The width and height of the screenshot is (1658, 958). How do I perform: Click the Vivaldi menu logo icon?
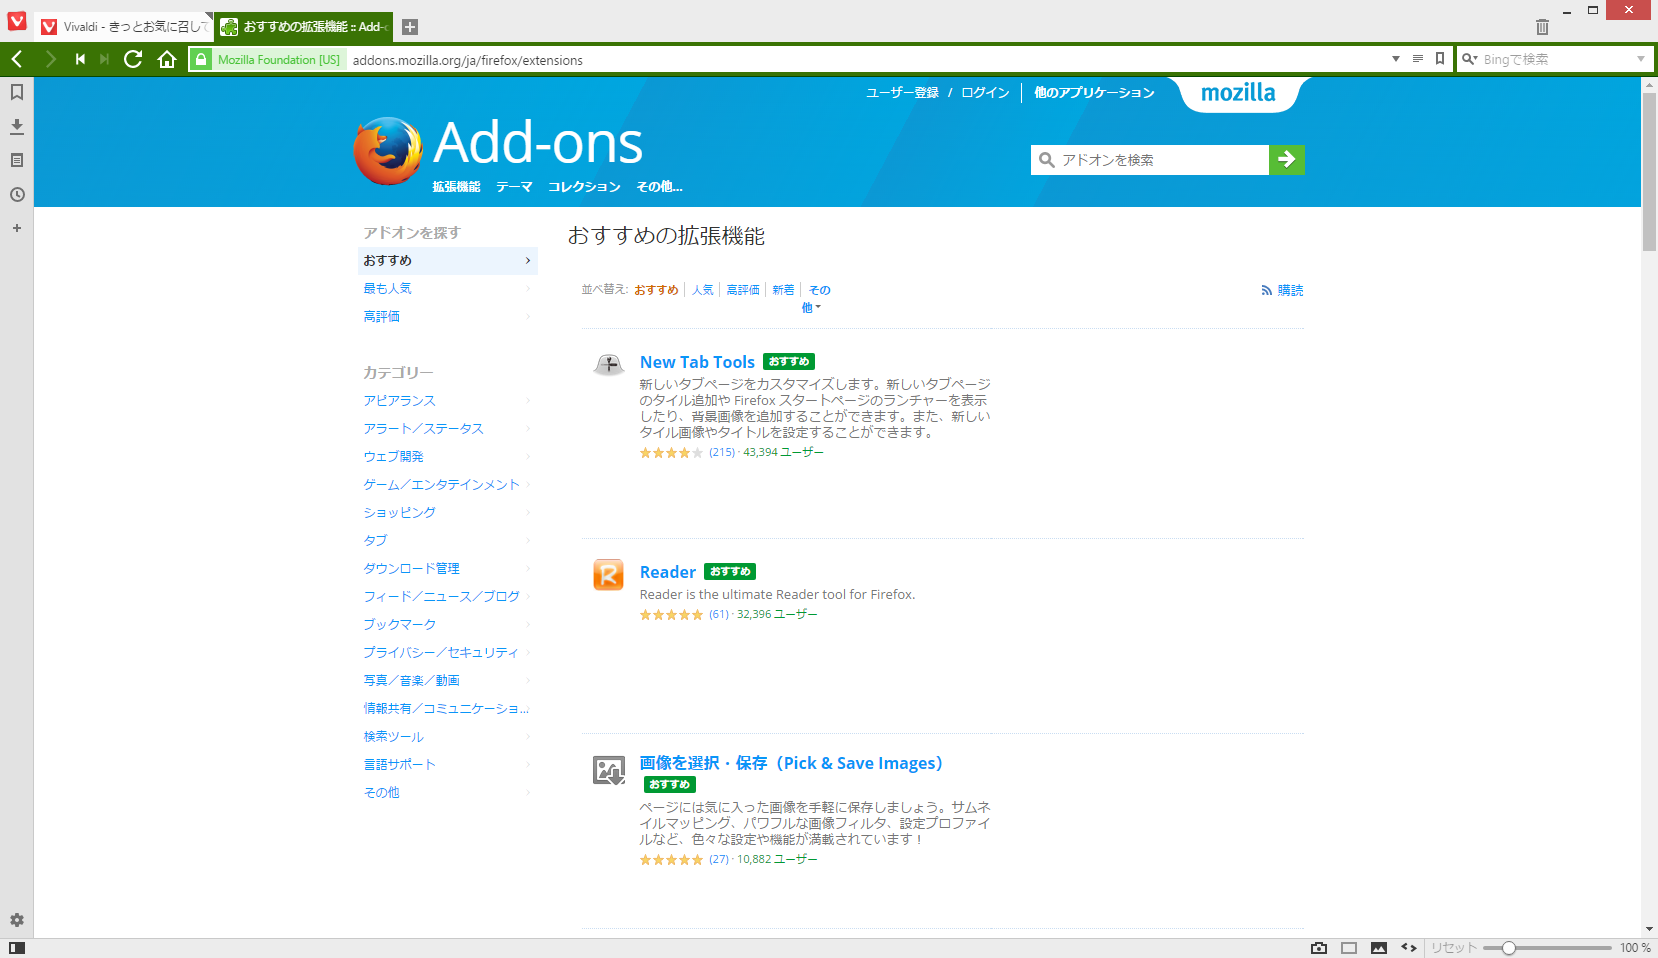pos(17,20)
